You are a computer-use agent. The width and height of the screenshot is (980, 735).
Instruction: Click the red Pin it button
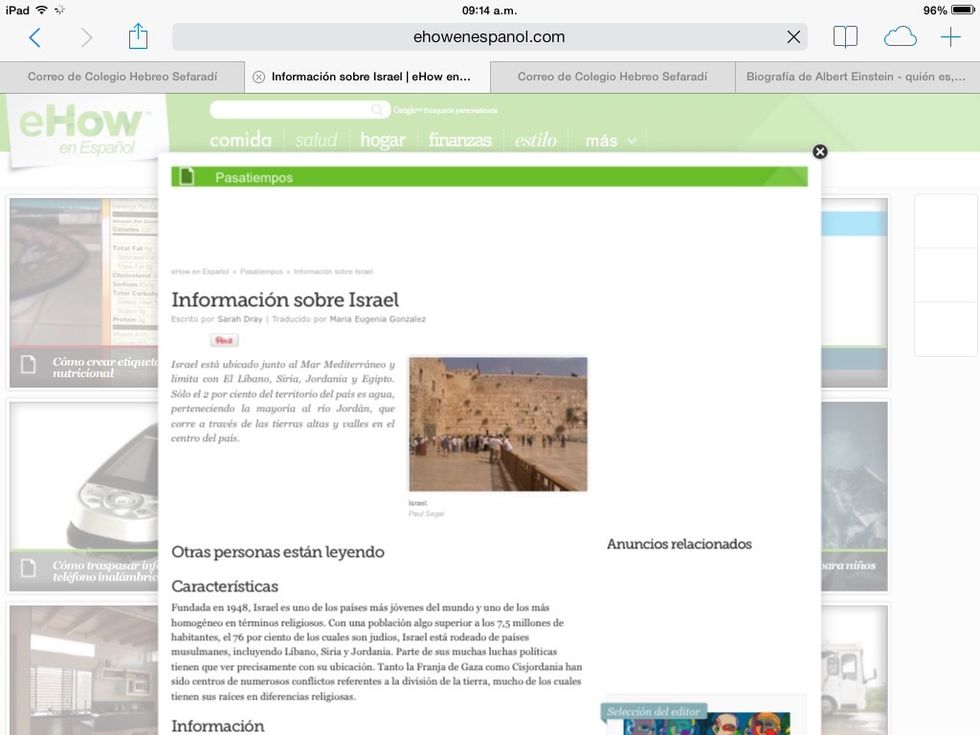(x=224, y=341)
